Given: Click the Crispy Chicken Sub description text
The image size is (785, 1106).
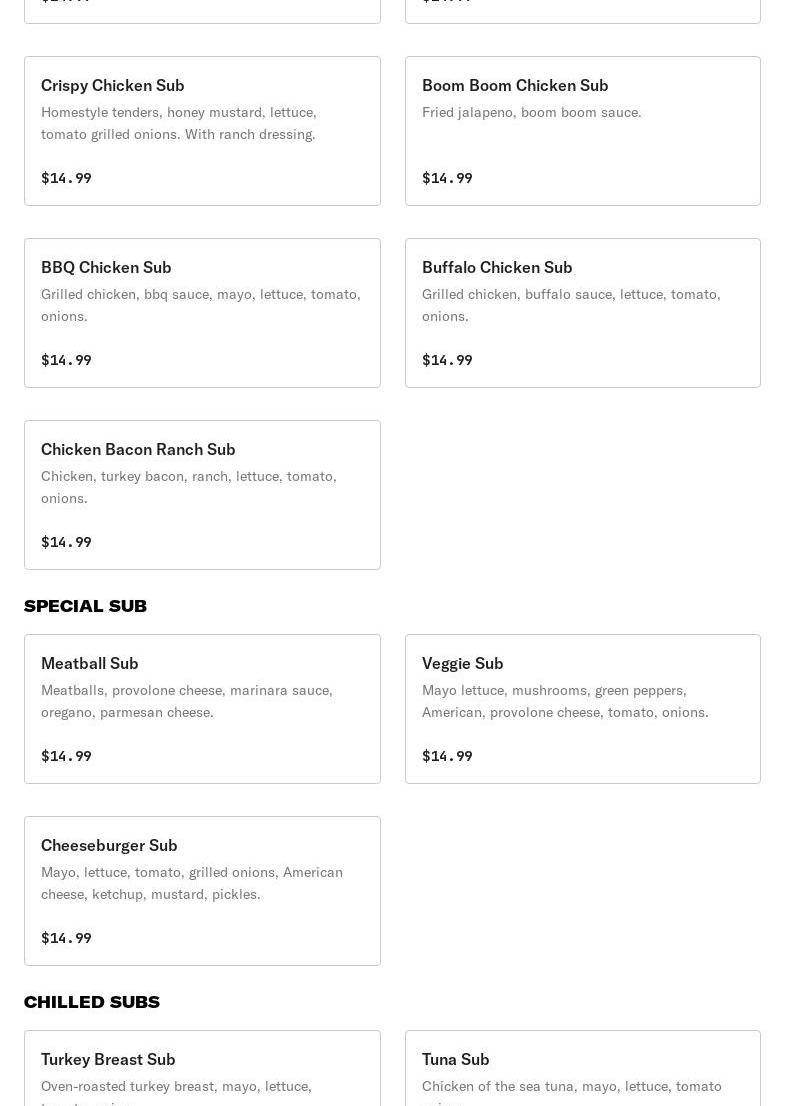Looking at the screenshot, I should pos(178,123).
